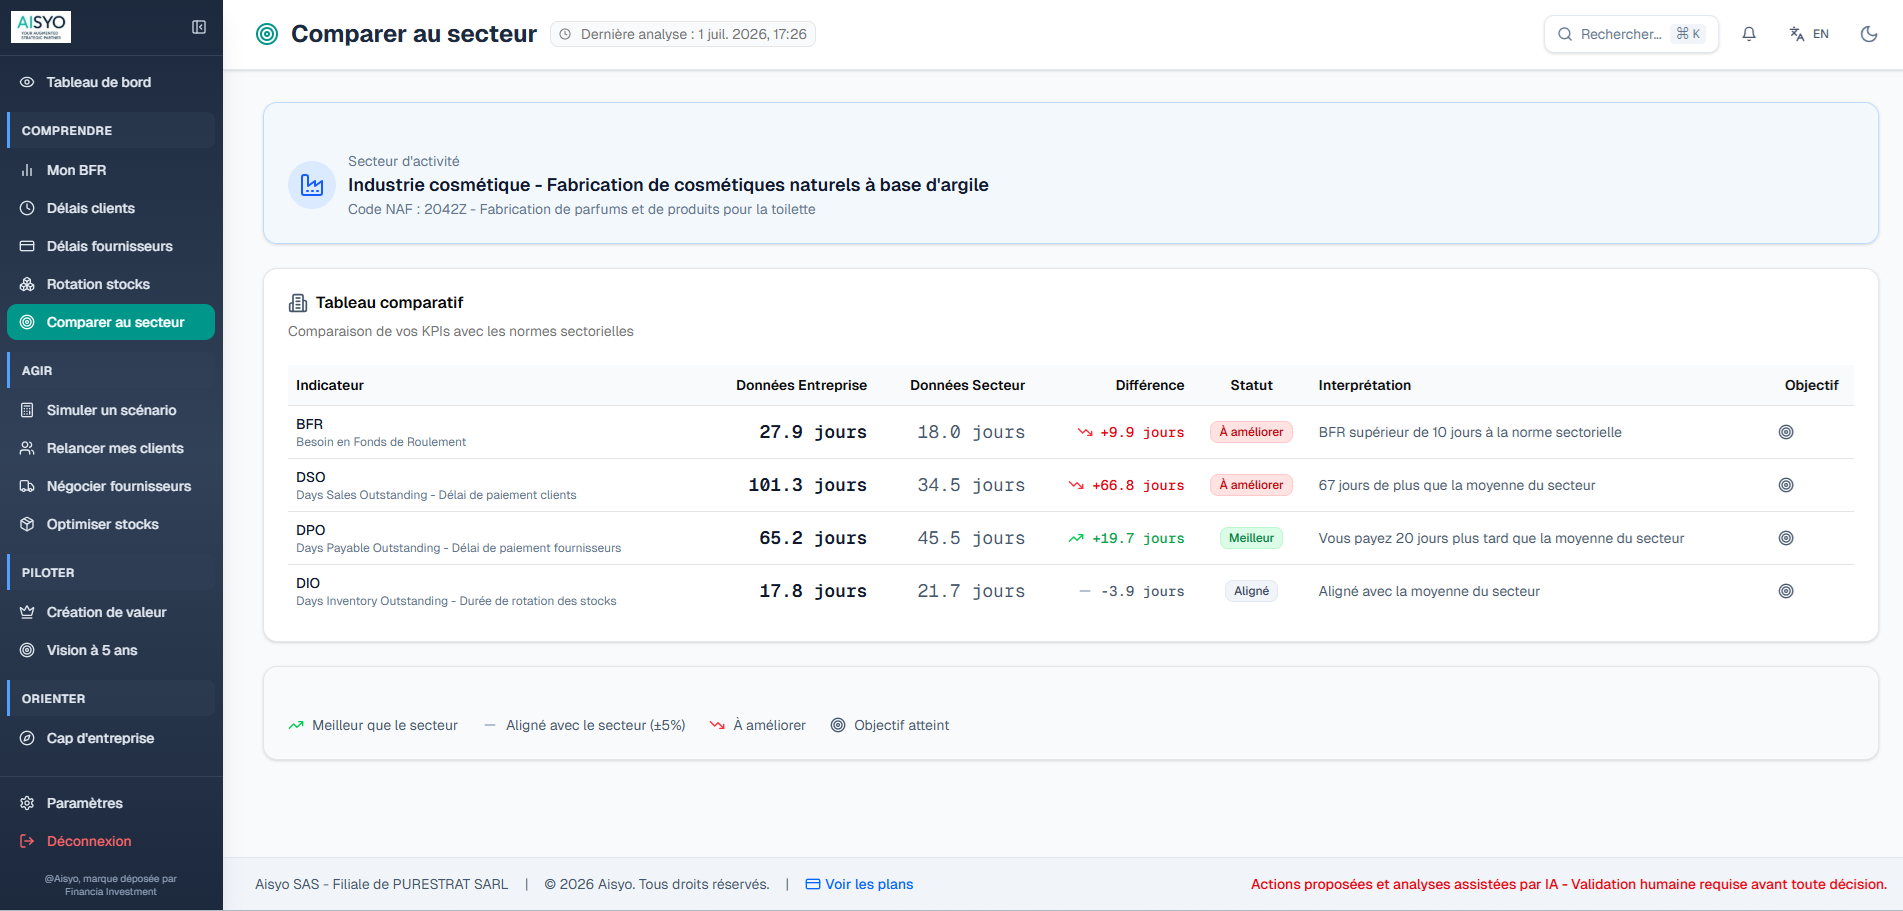Open the EN language selector
The height and width of the screenshot is (911, 1903).
[x=1810, y=33]
